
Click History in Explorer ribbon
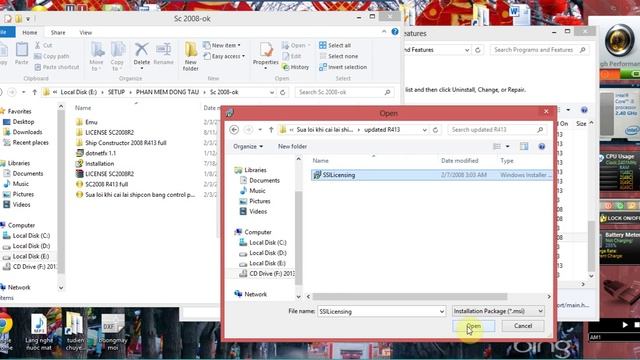click(x=296, y=67)
